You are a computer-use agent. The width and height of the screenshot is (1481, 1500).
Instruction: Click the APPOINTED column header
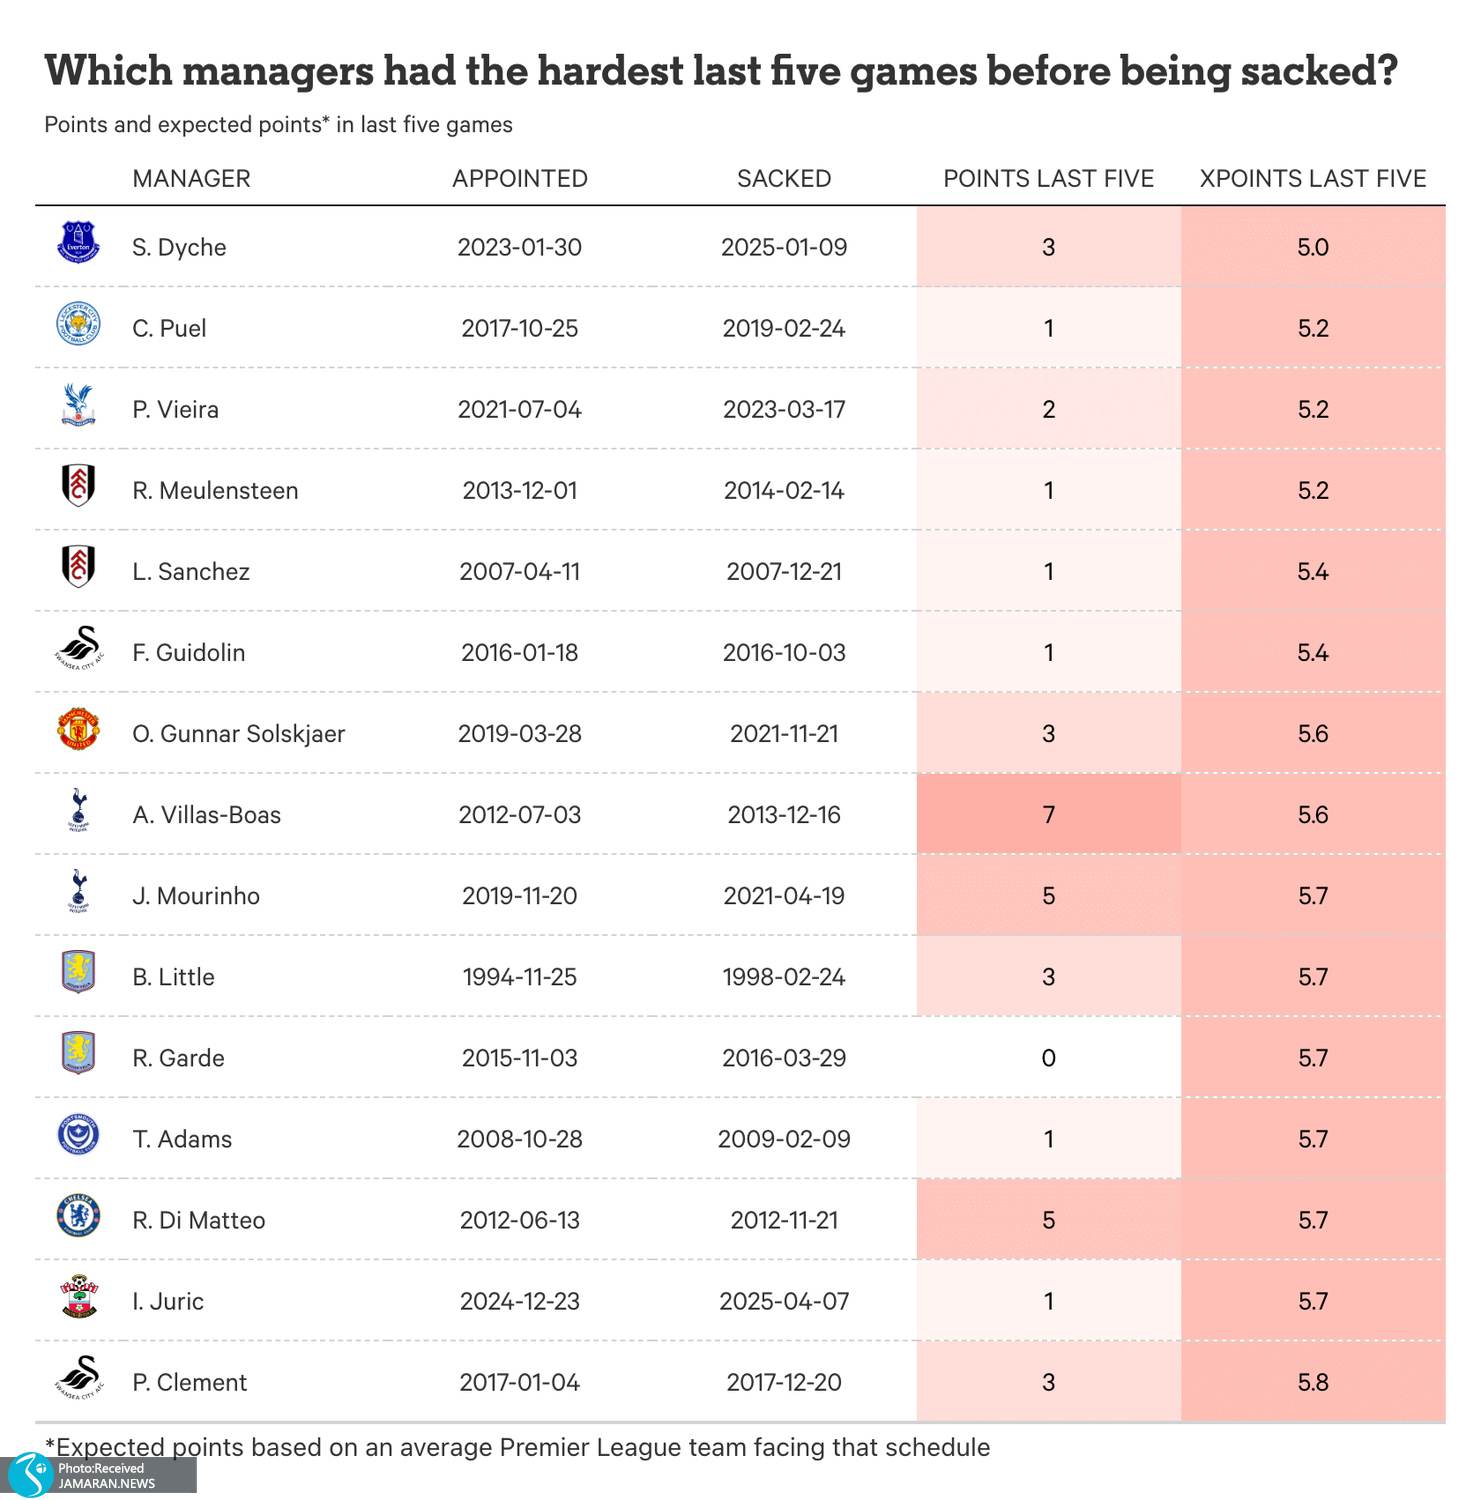(x=519, y=179)
